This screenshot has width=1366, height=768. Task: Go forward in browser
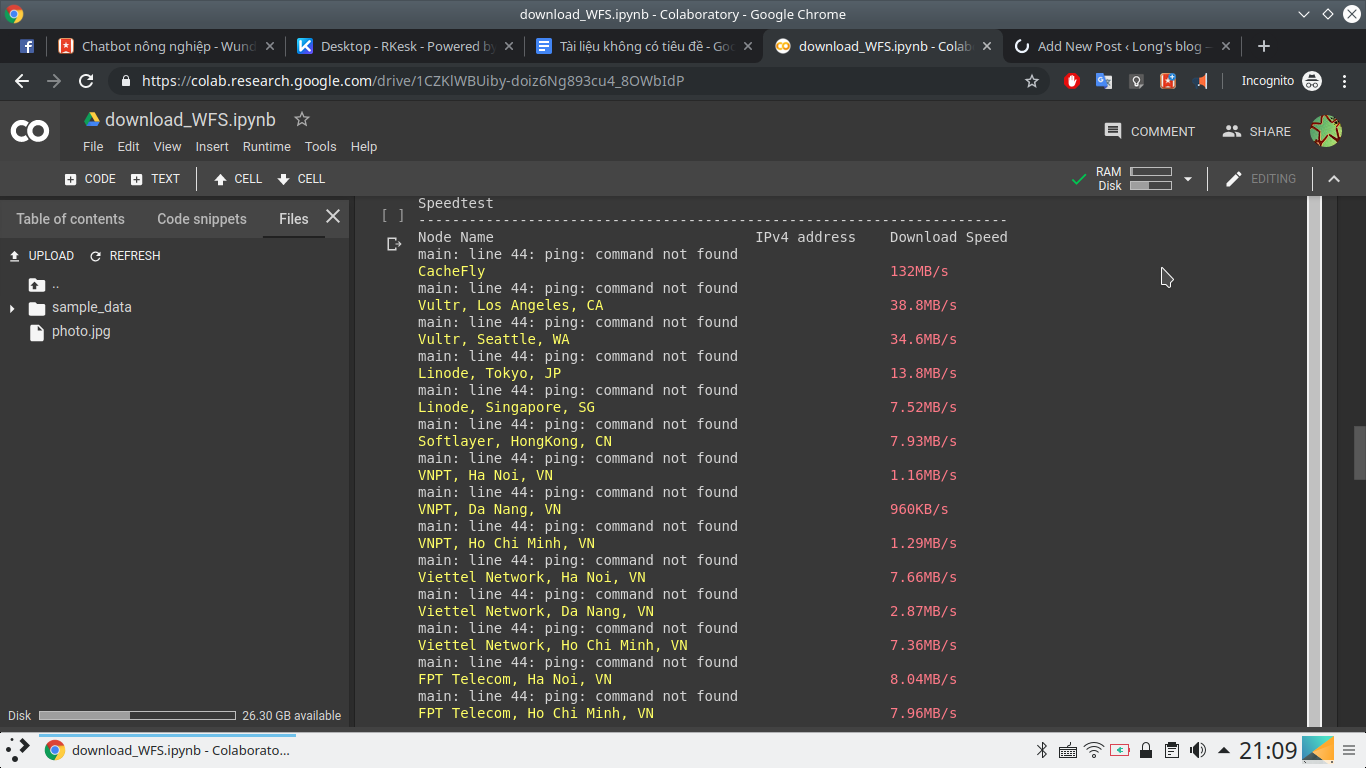(54, 81)
